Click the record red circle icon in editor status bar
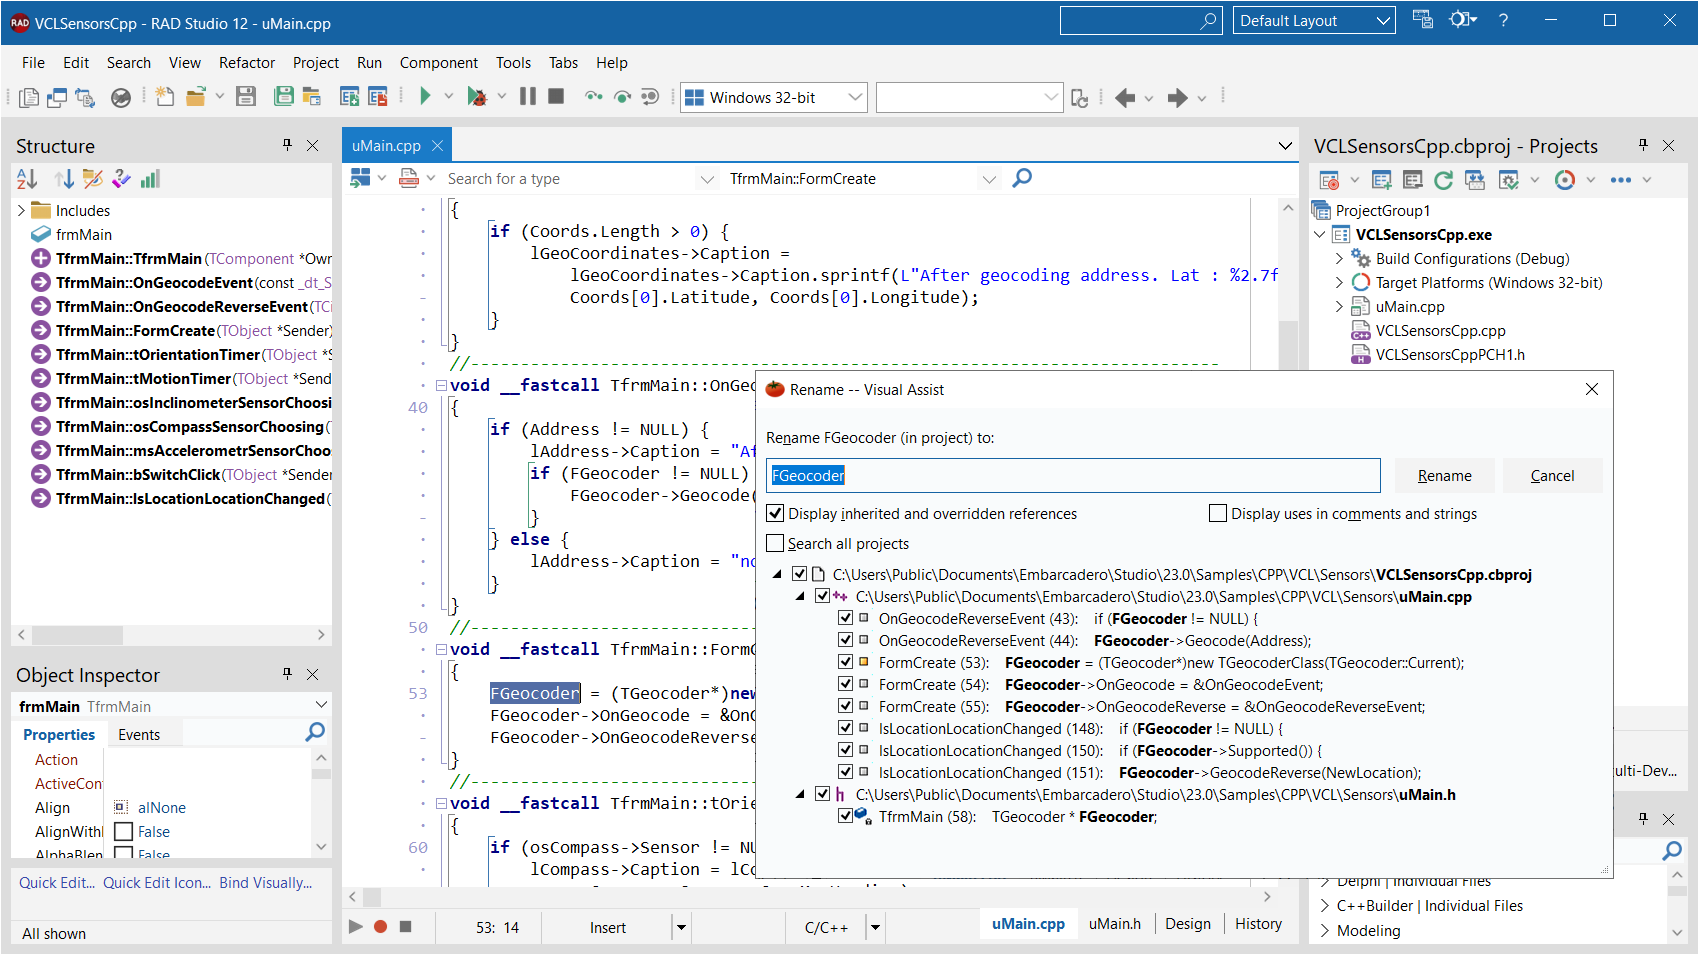Screen dimensions: 1699x955 [380, 927]
